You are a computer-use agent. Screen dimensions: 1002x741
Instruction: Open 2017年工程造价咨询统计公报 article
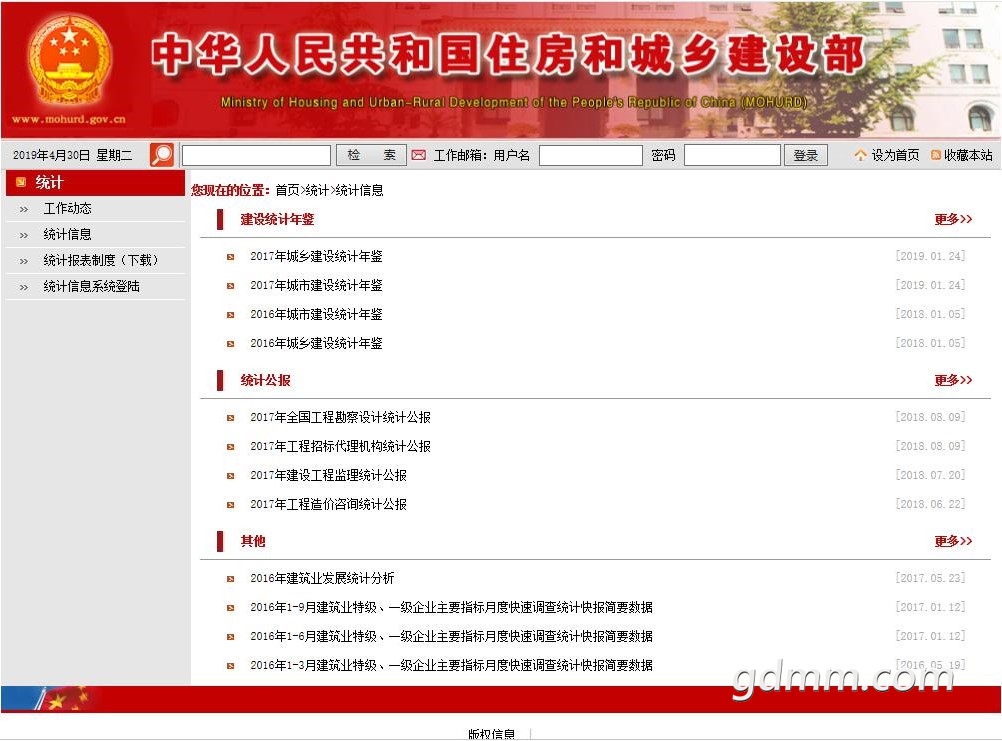click(x=328, y=504)
